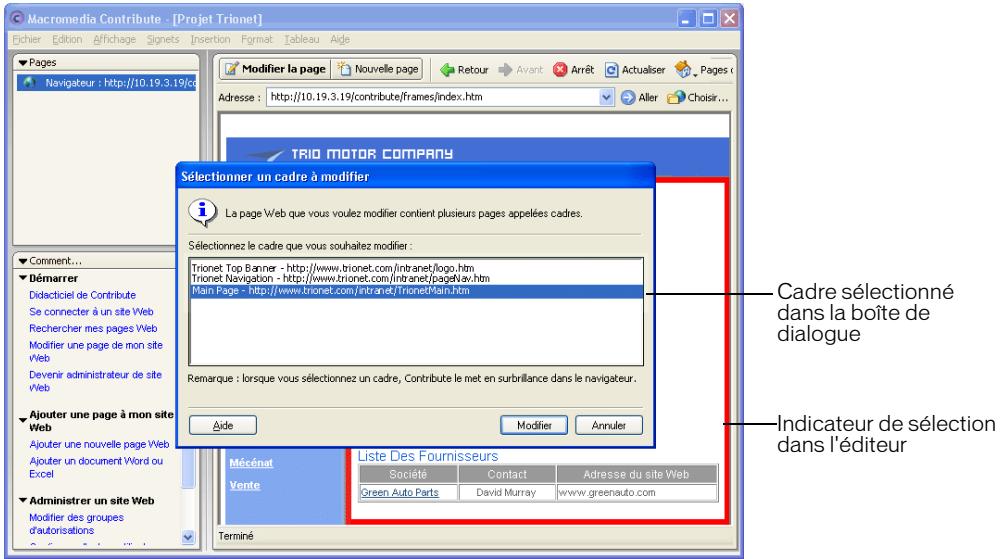
Task: Click the Modifier button in dialog
Action: 534,425
